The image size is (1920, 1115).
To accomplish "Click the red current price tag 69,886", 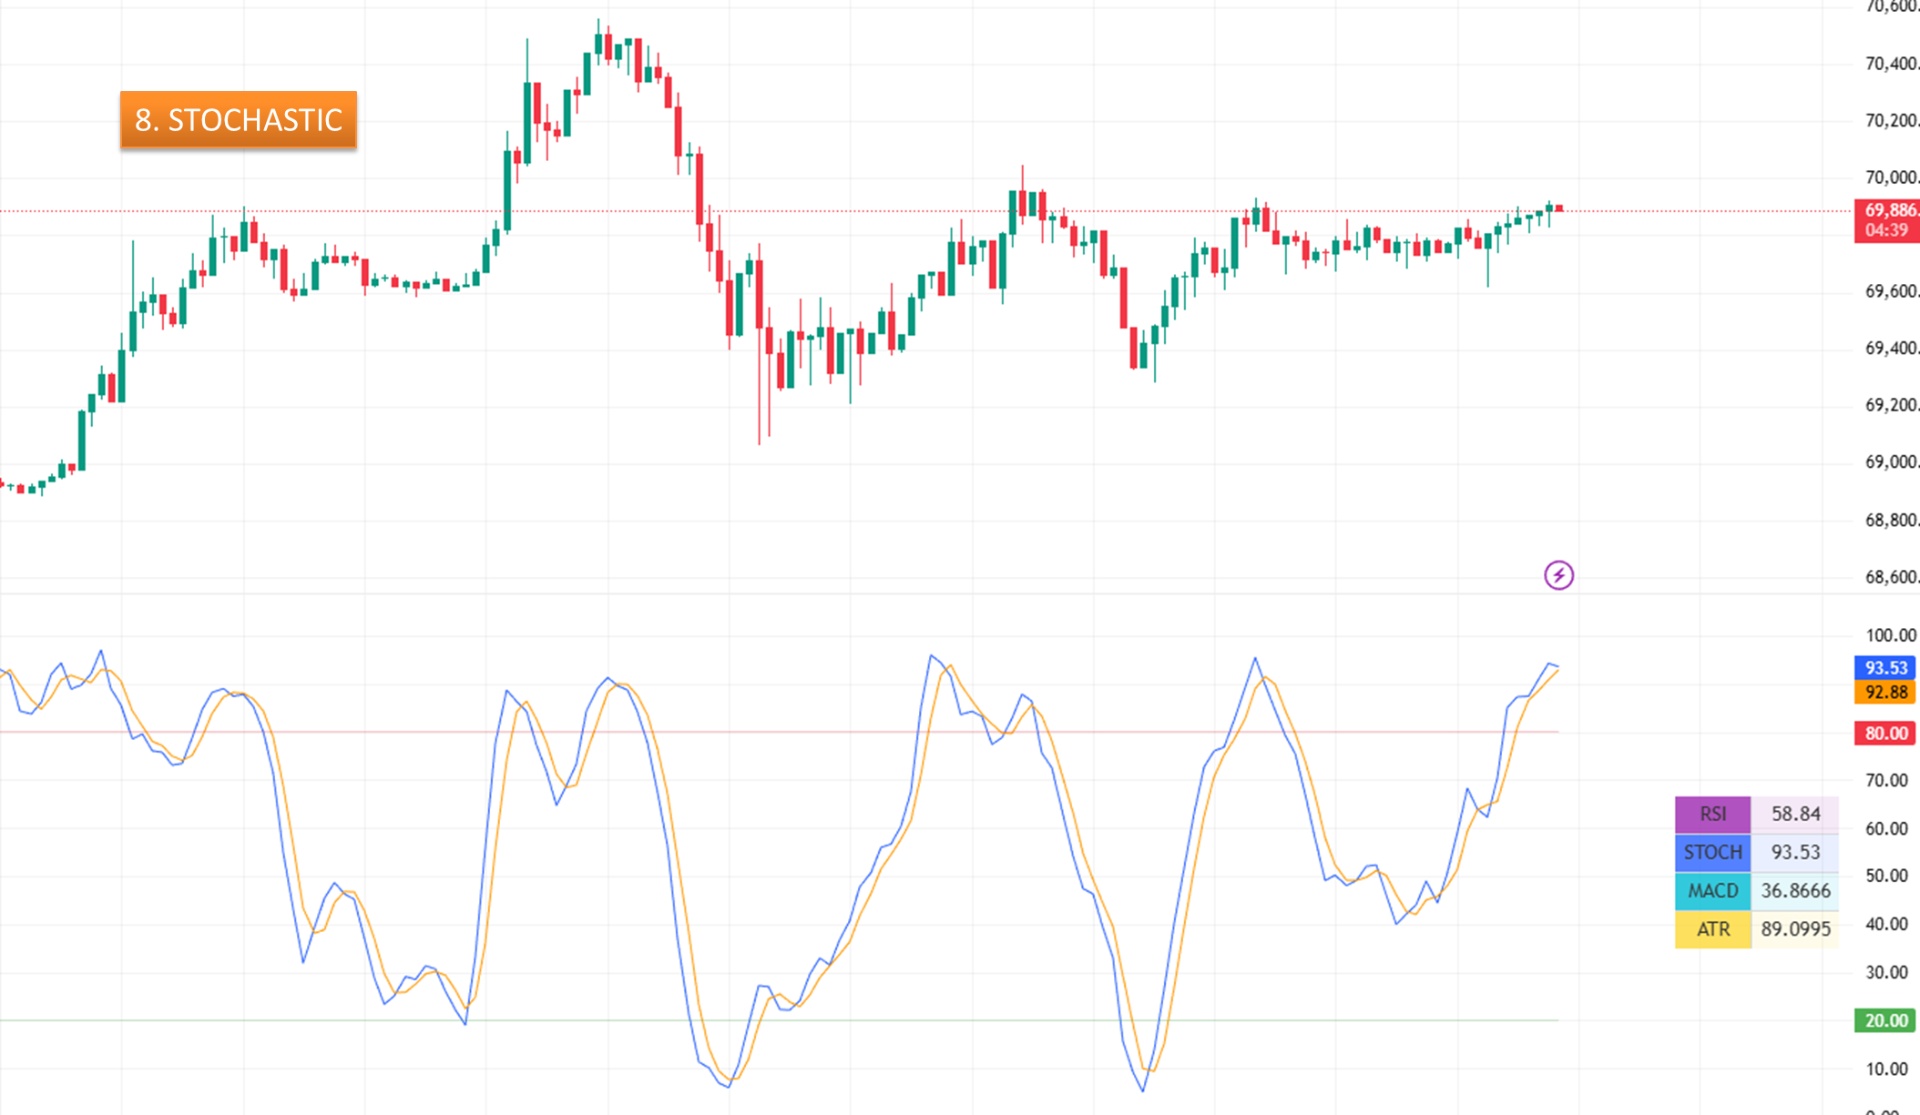I will (x=1887, y=210).
